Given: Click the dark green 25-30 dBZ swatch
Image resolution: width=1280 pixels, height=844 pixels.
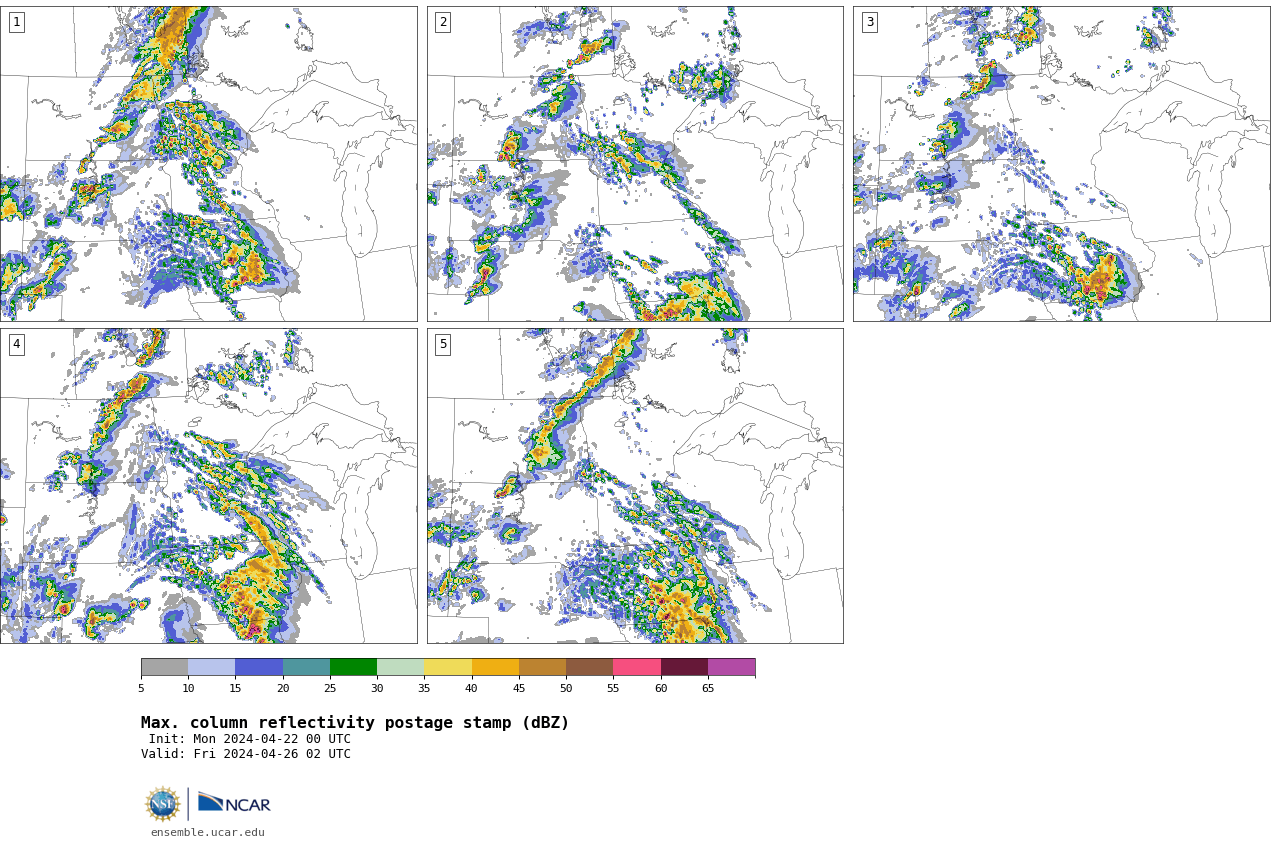Looking at the screenshot, I should pos(353,667).
